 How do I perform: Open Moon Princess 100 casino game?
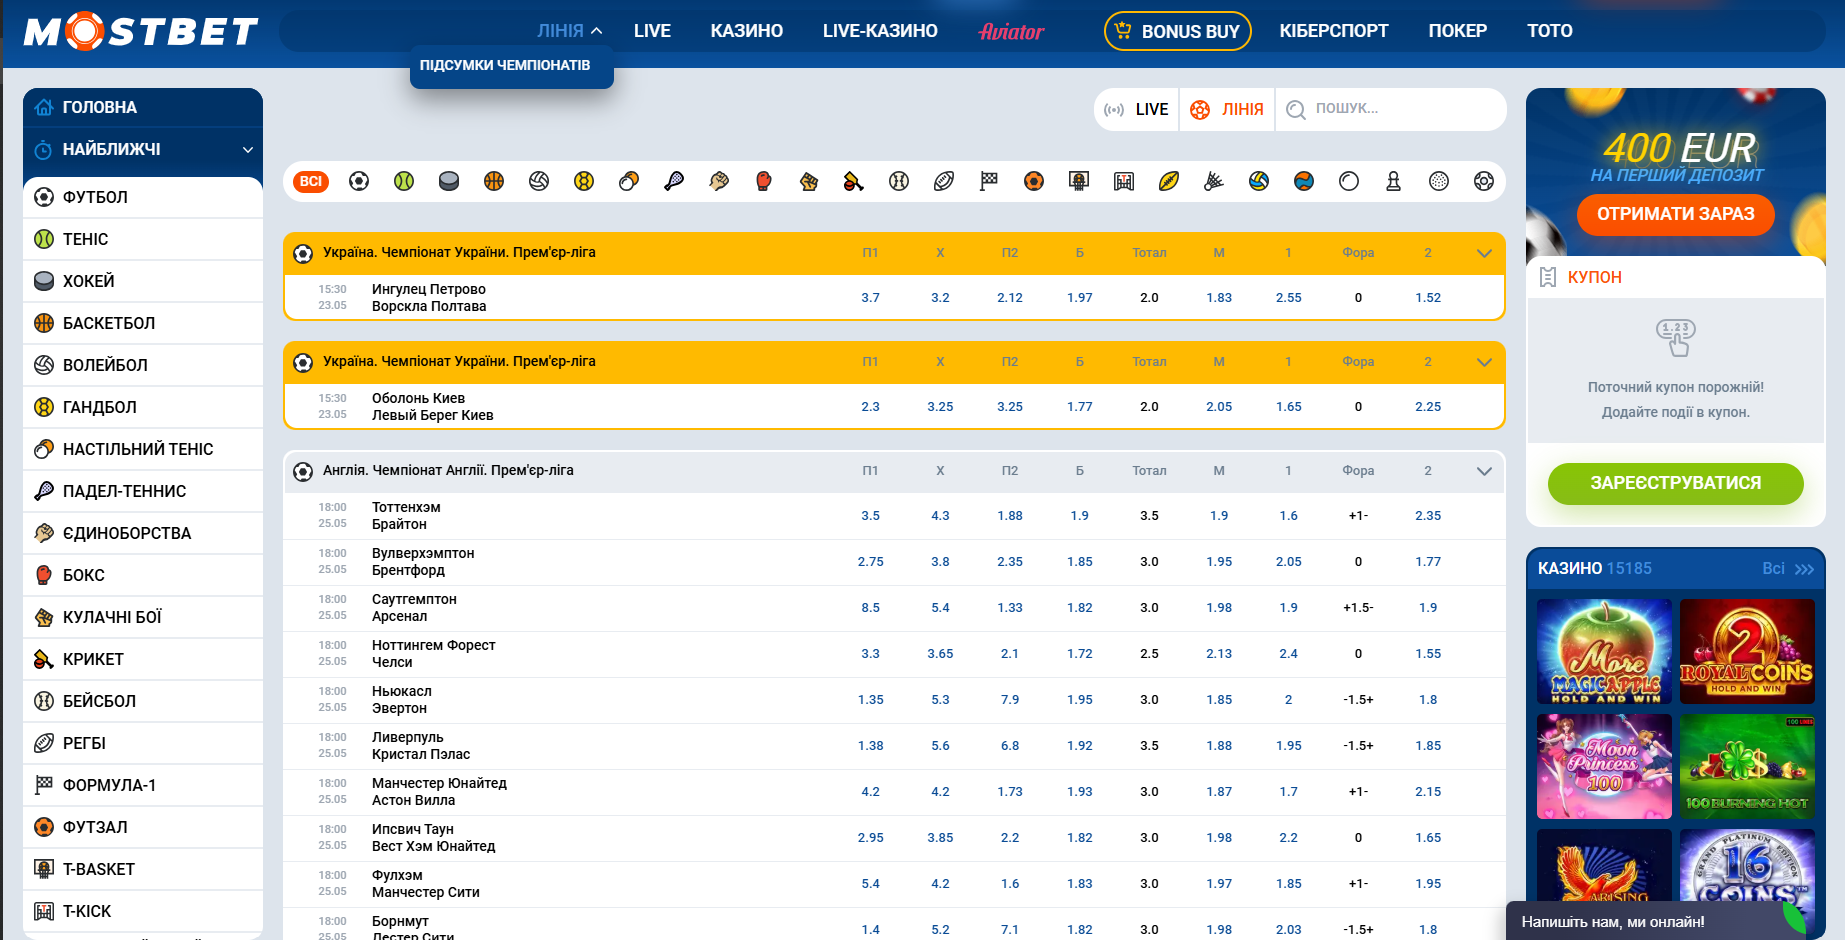1604,766
